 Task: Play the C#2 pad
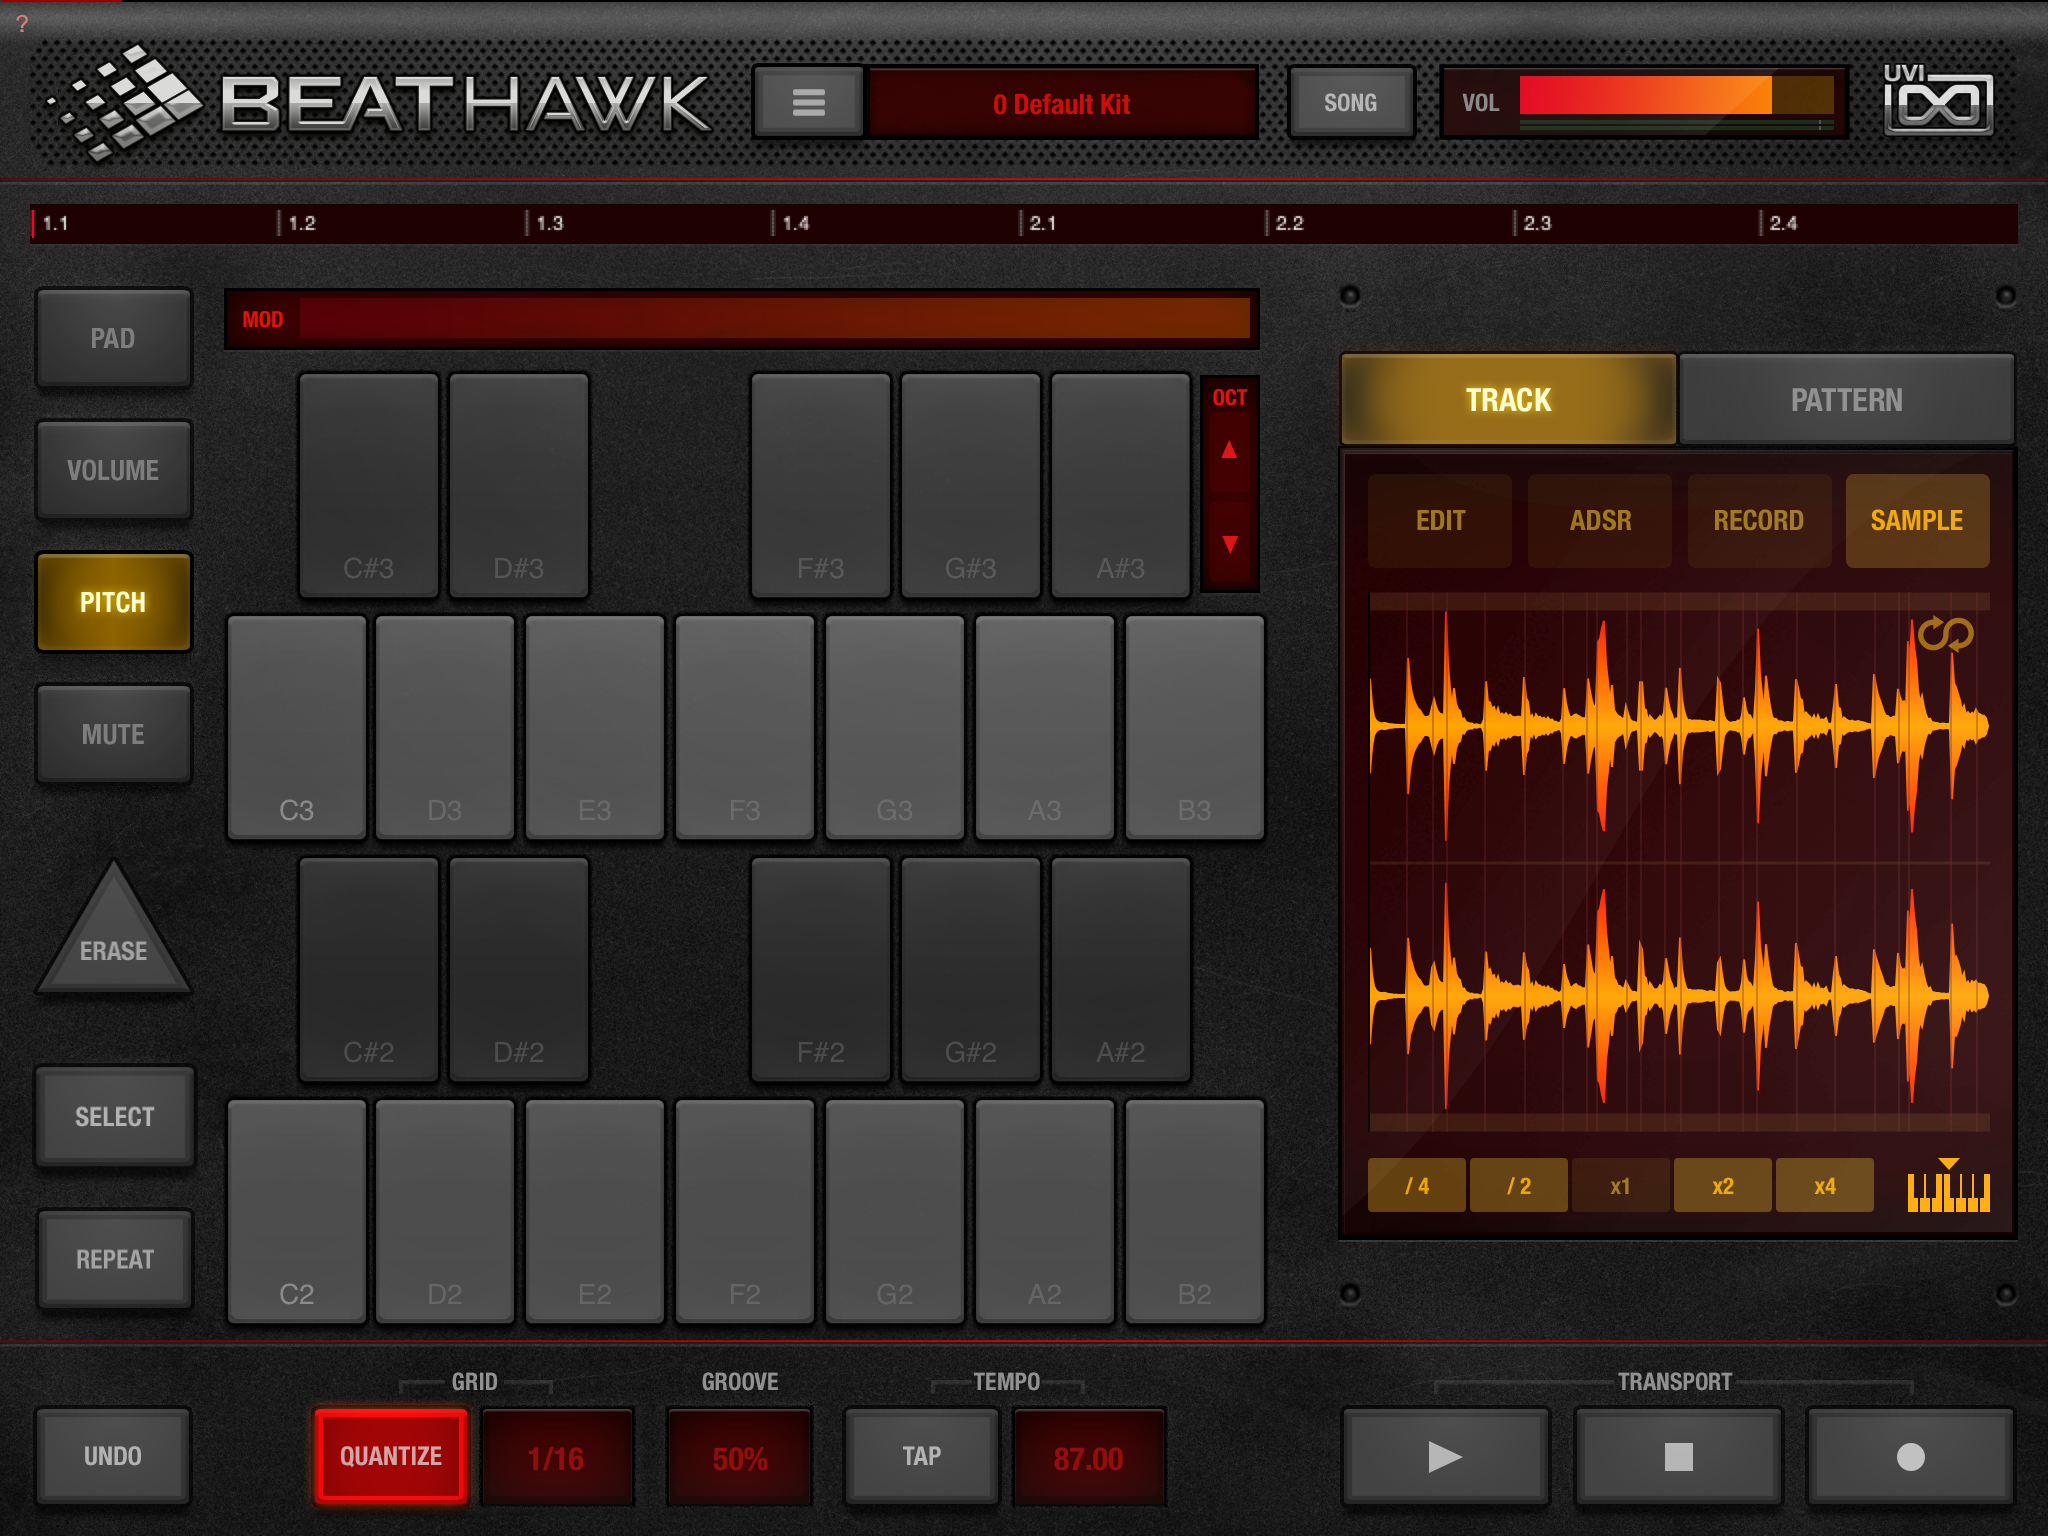(x=369, y=970)
